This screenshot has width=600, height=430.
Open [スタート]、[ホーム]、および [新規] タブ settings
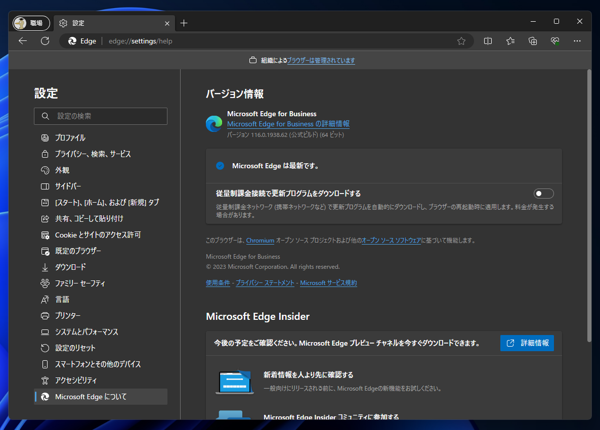coord(101,202)
